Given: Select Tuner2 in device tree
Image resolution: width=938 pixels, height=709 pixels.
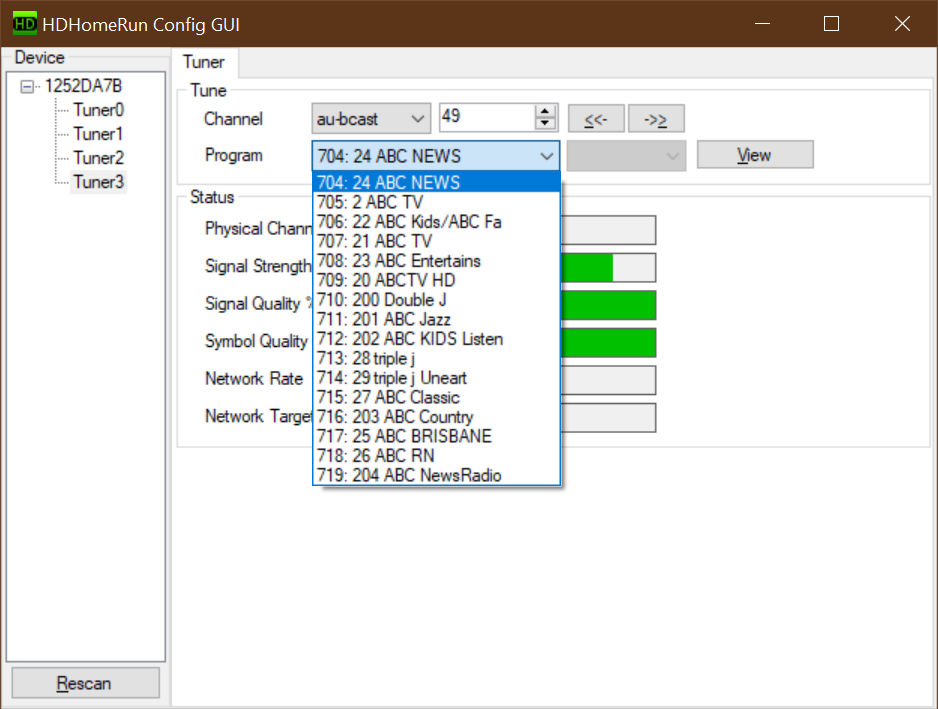Looking at the screenshot, I should 98,158.
